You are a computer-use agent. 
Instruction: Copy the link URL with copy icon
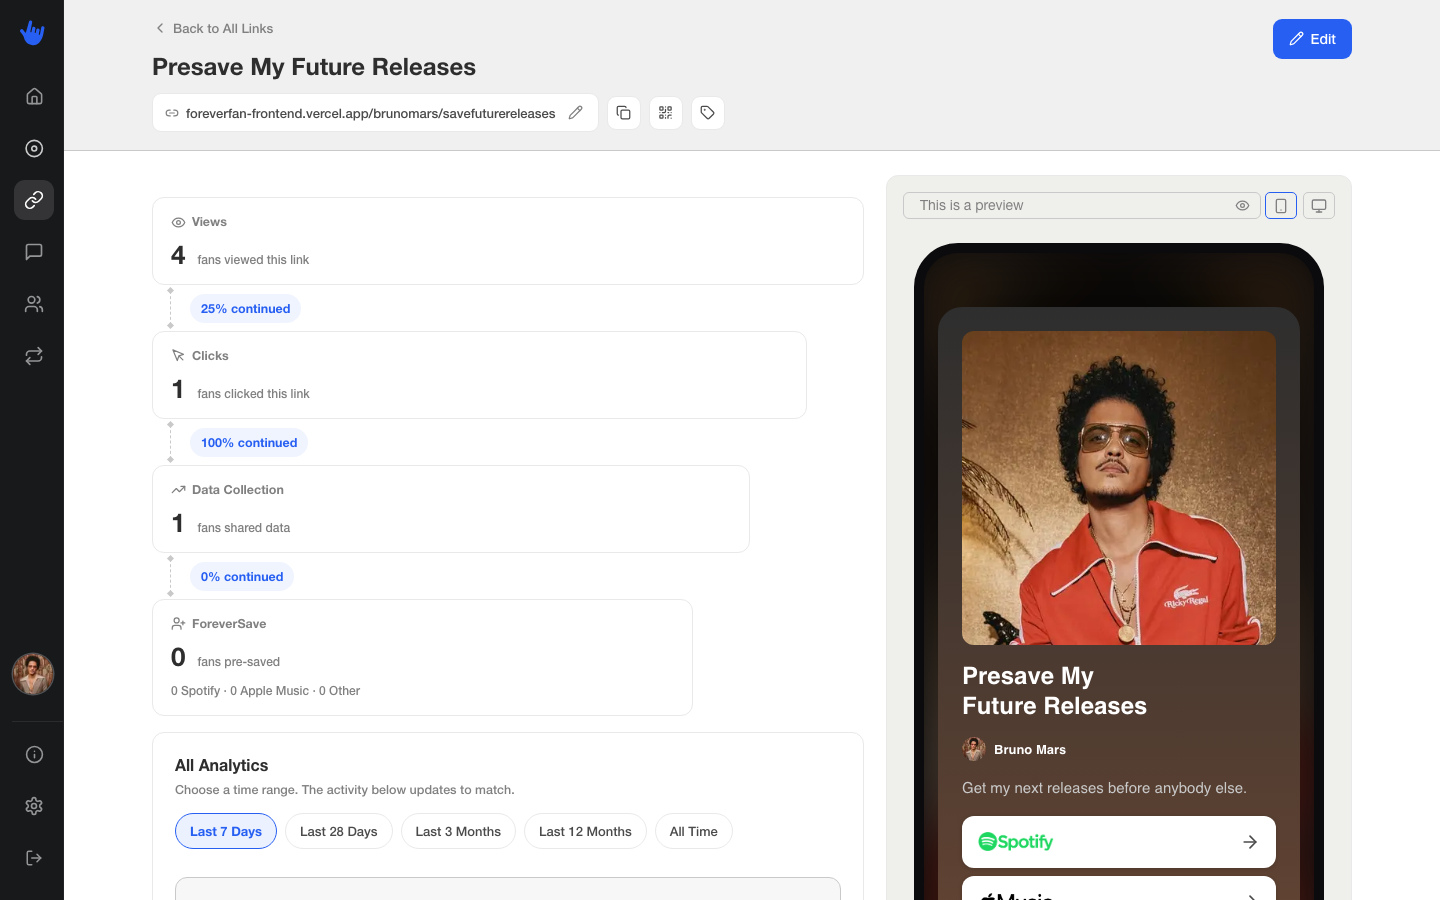tap(624, 113)
